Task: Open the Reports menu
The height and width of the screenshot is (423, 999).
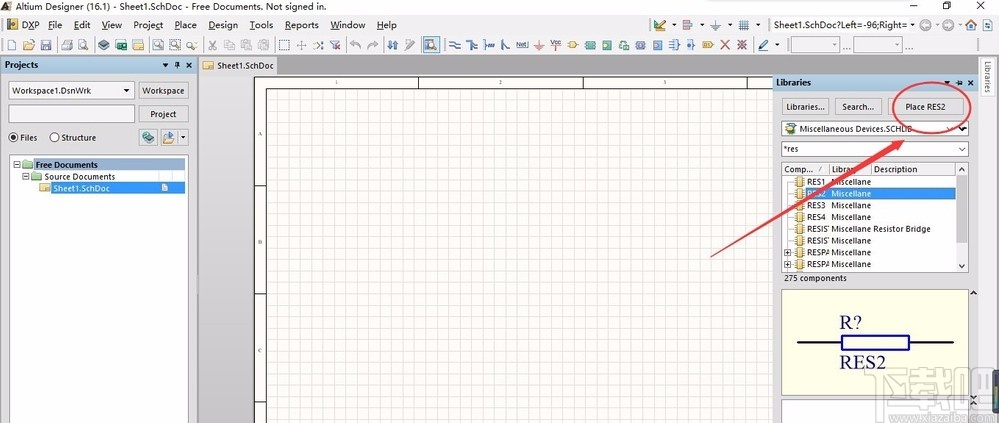Action: click(301, 25)
